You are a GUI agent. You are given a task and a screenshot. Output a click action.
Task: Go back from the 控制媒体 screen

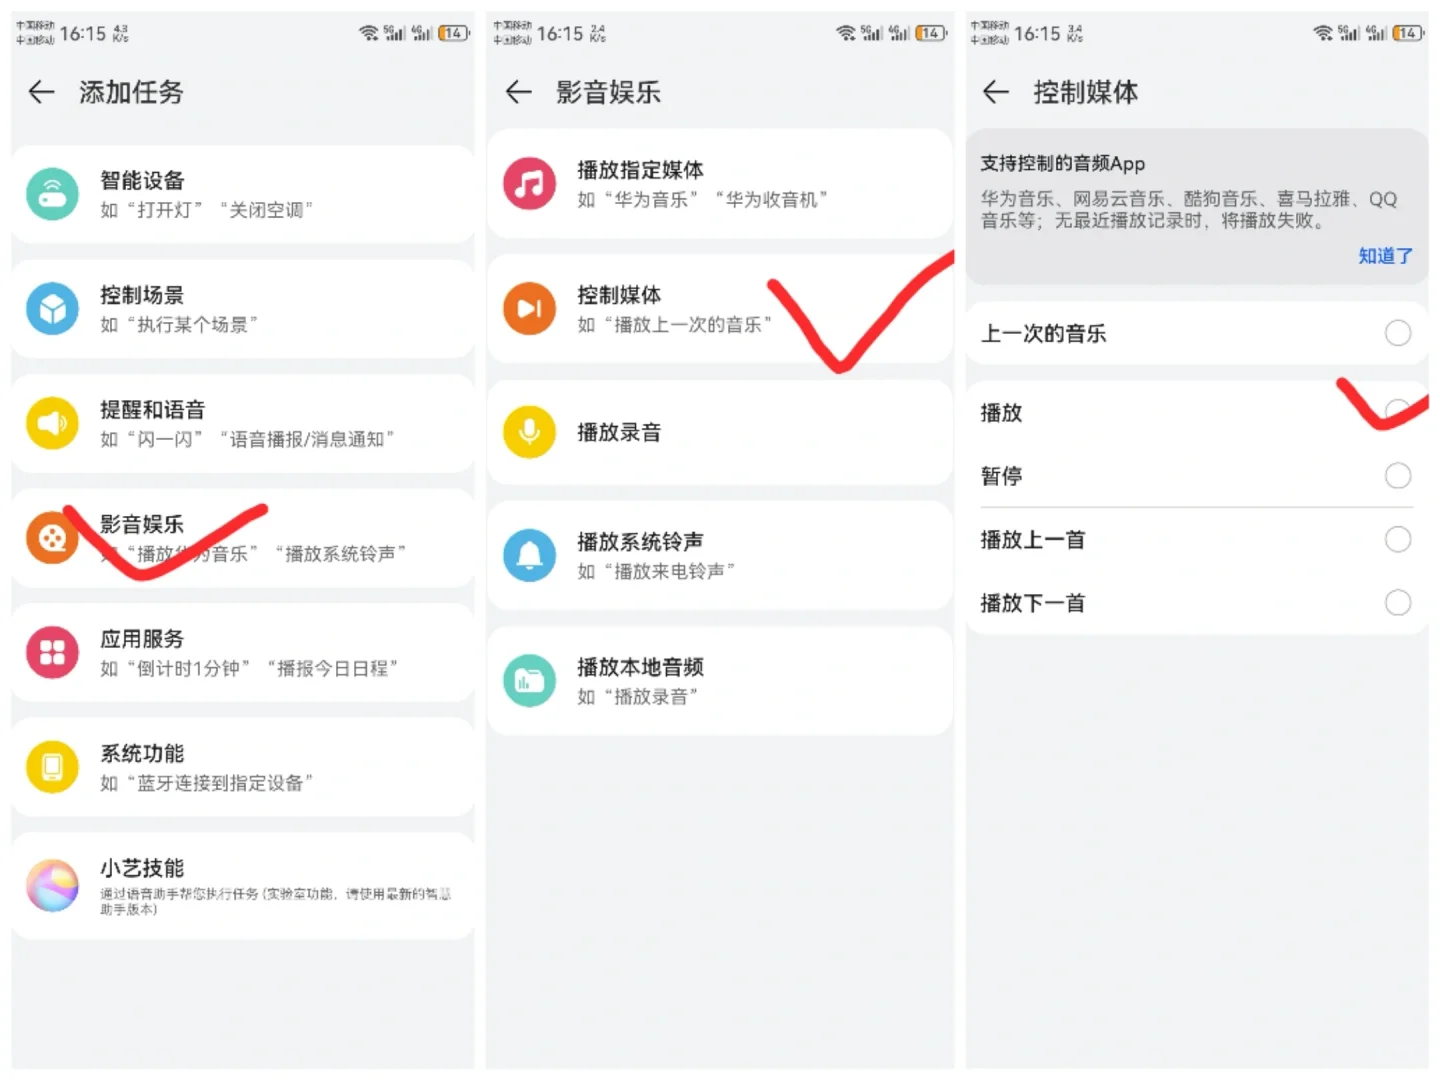point(995,92)
